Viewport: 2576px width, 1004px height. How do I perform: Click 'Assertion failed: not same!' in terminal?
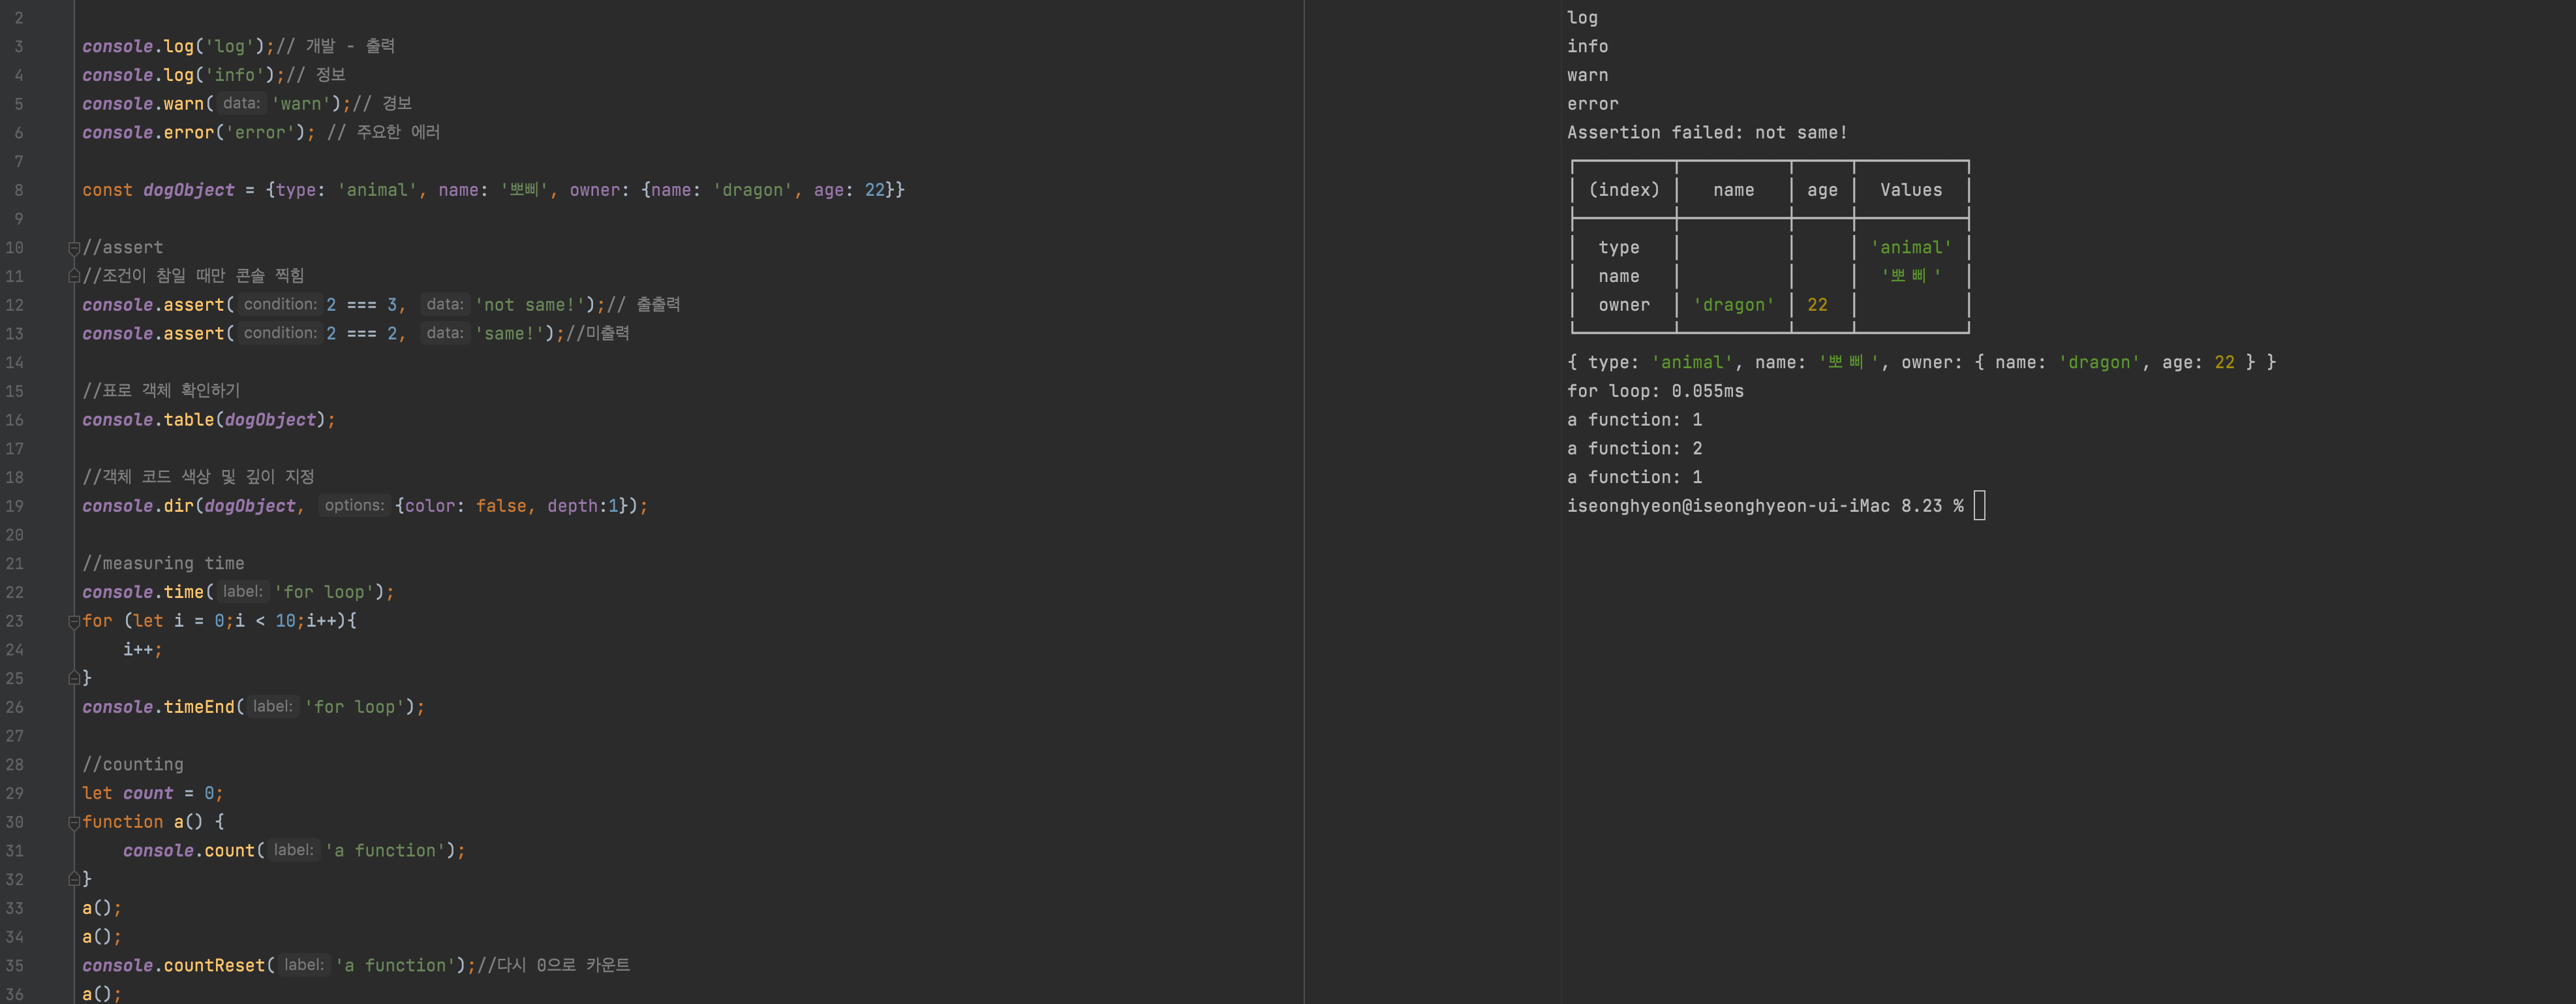[x=1706, y=132]
